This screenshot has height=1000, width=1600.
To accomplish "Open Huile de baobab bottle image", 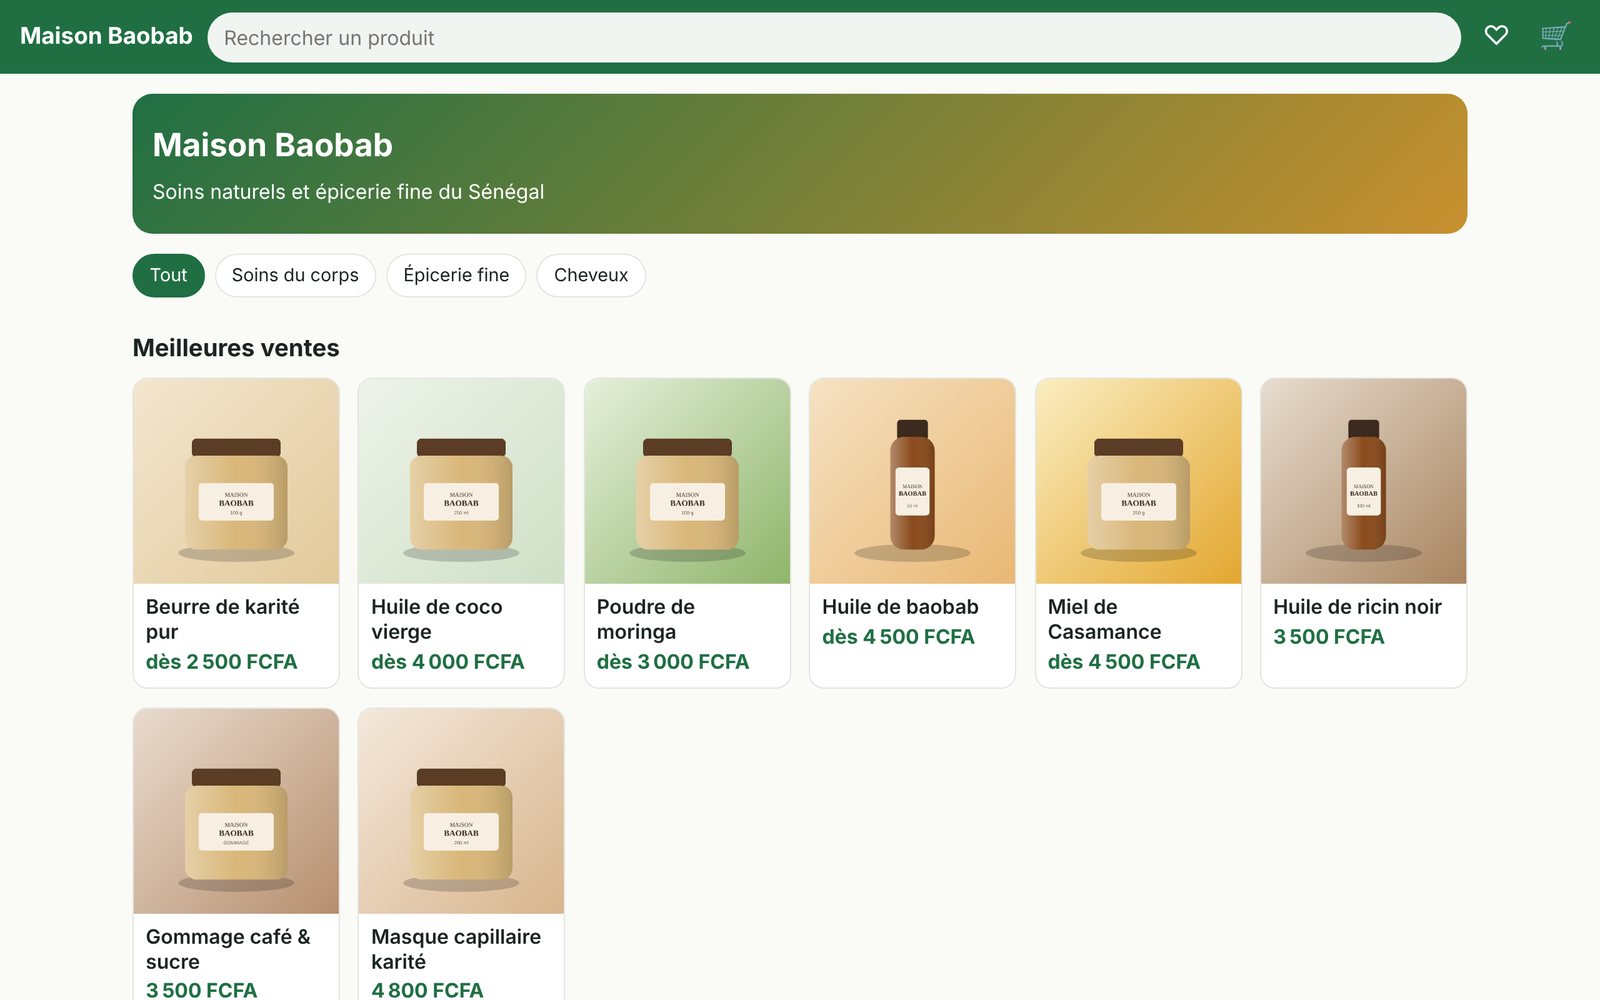I will click(x=912, y=481).
